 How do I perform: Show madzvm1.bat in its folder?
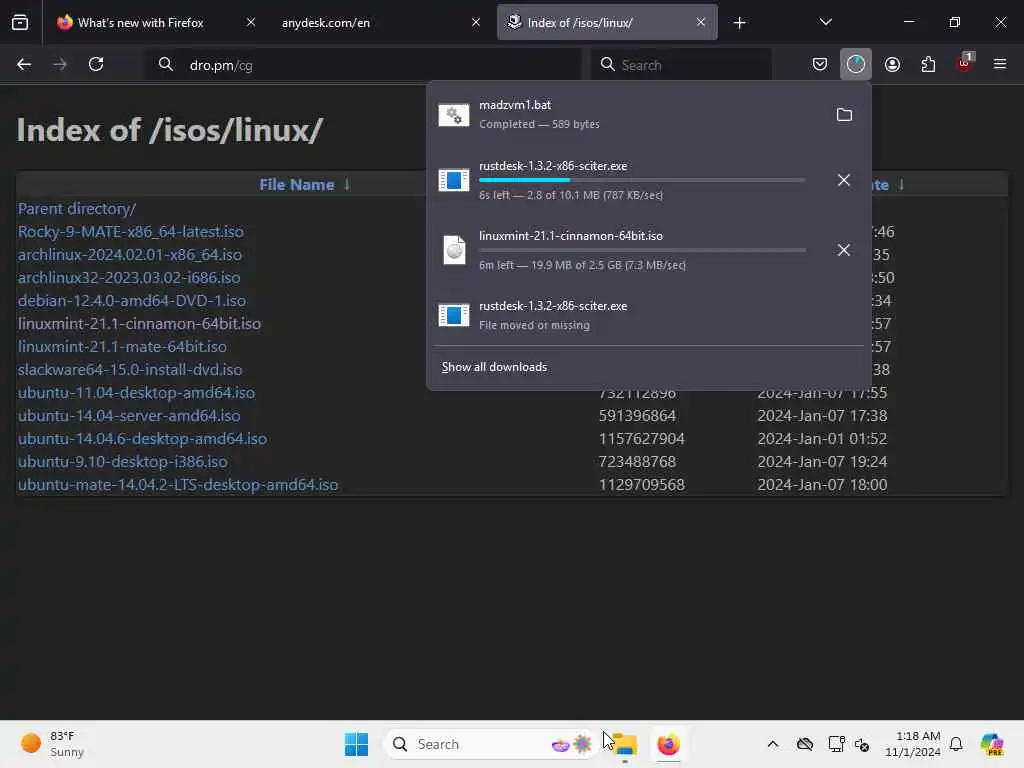[x=844, y=115]
